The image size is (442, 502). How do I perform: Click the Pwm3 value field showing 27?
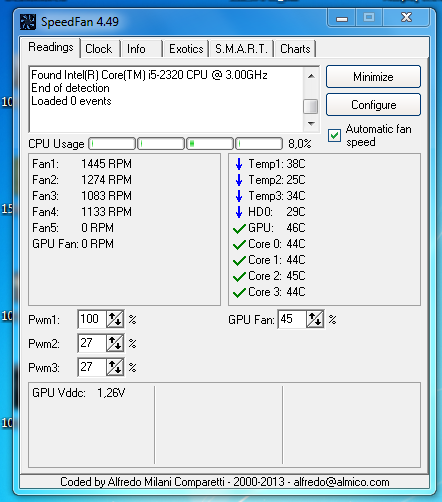click(x=92, y=367)
